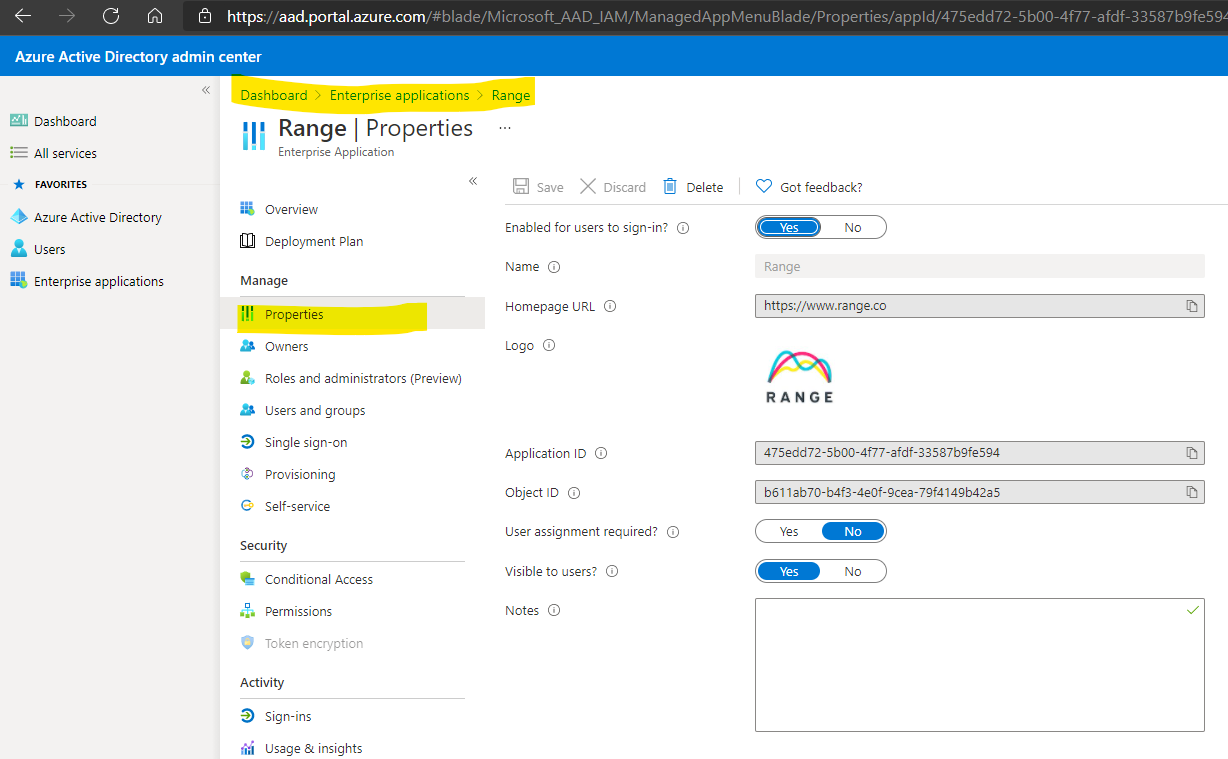The height and width of the screenshot is (759, 1228).
Task: Click info icon beside Application ID
Action: 601,453
